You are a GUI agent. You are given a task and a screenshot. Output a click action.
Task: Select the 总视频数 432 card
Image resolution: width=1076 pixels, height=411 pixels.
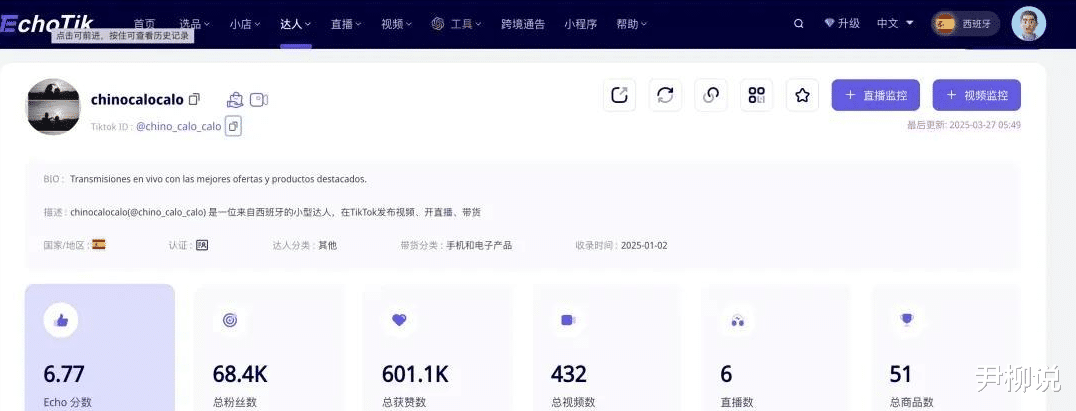click(607, 348)
